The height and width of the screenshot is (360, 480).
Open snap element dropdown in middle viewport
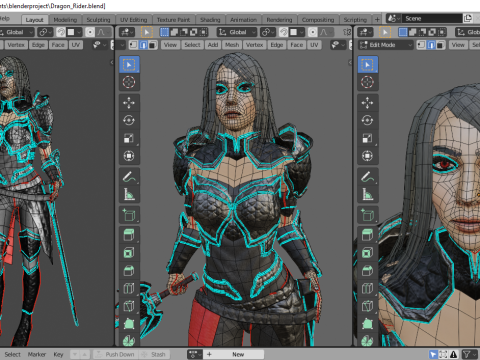296,32
